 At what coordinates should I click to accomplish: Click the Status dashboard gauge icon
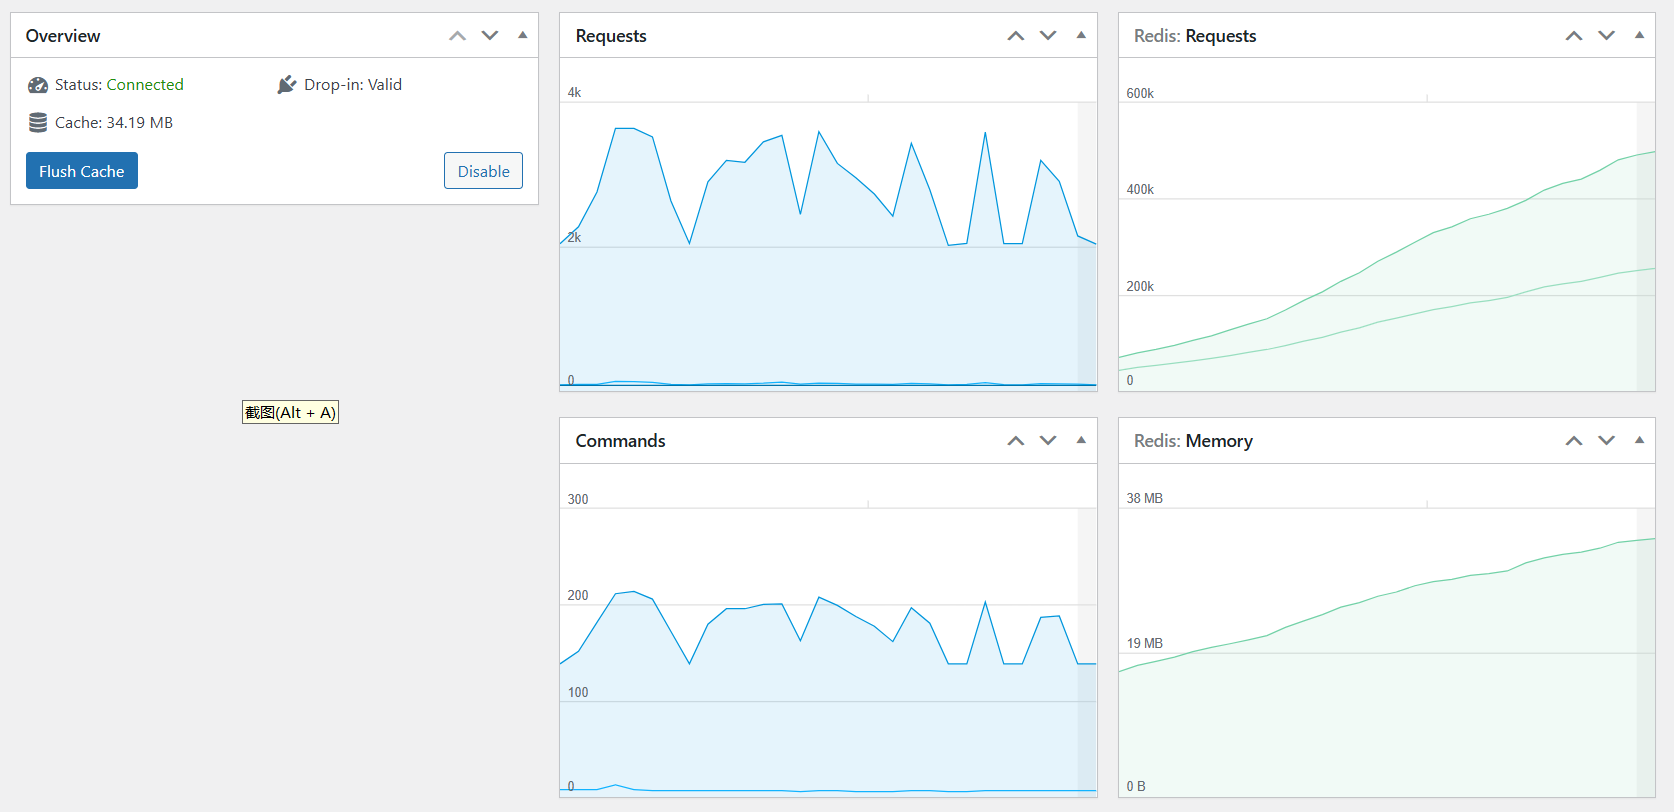click(38, 85)
